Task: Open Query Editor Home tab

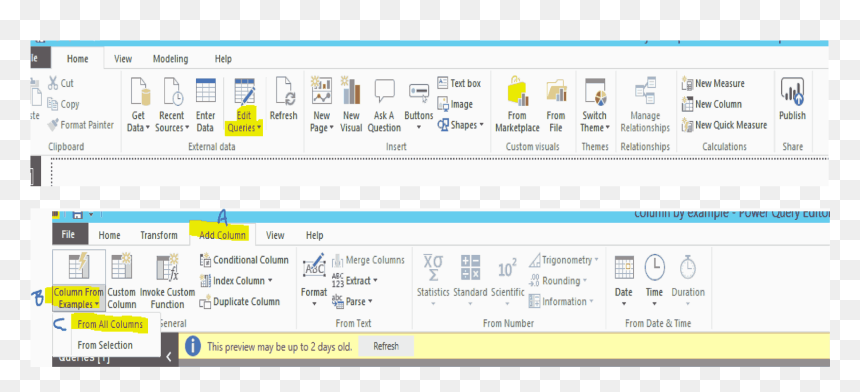Action: 109,235
